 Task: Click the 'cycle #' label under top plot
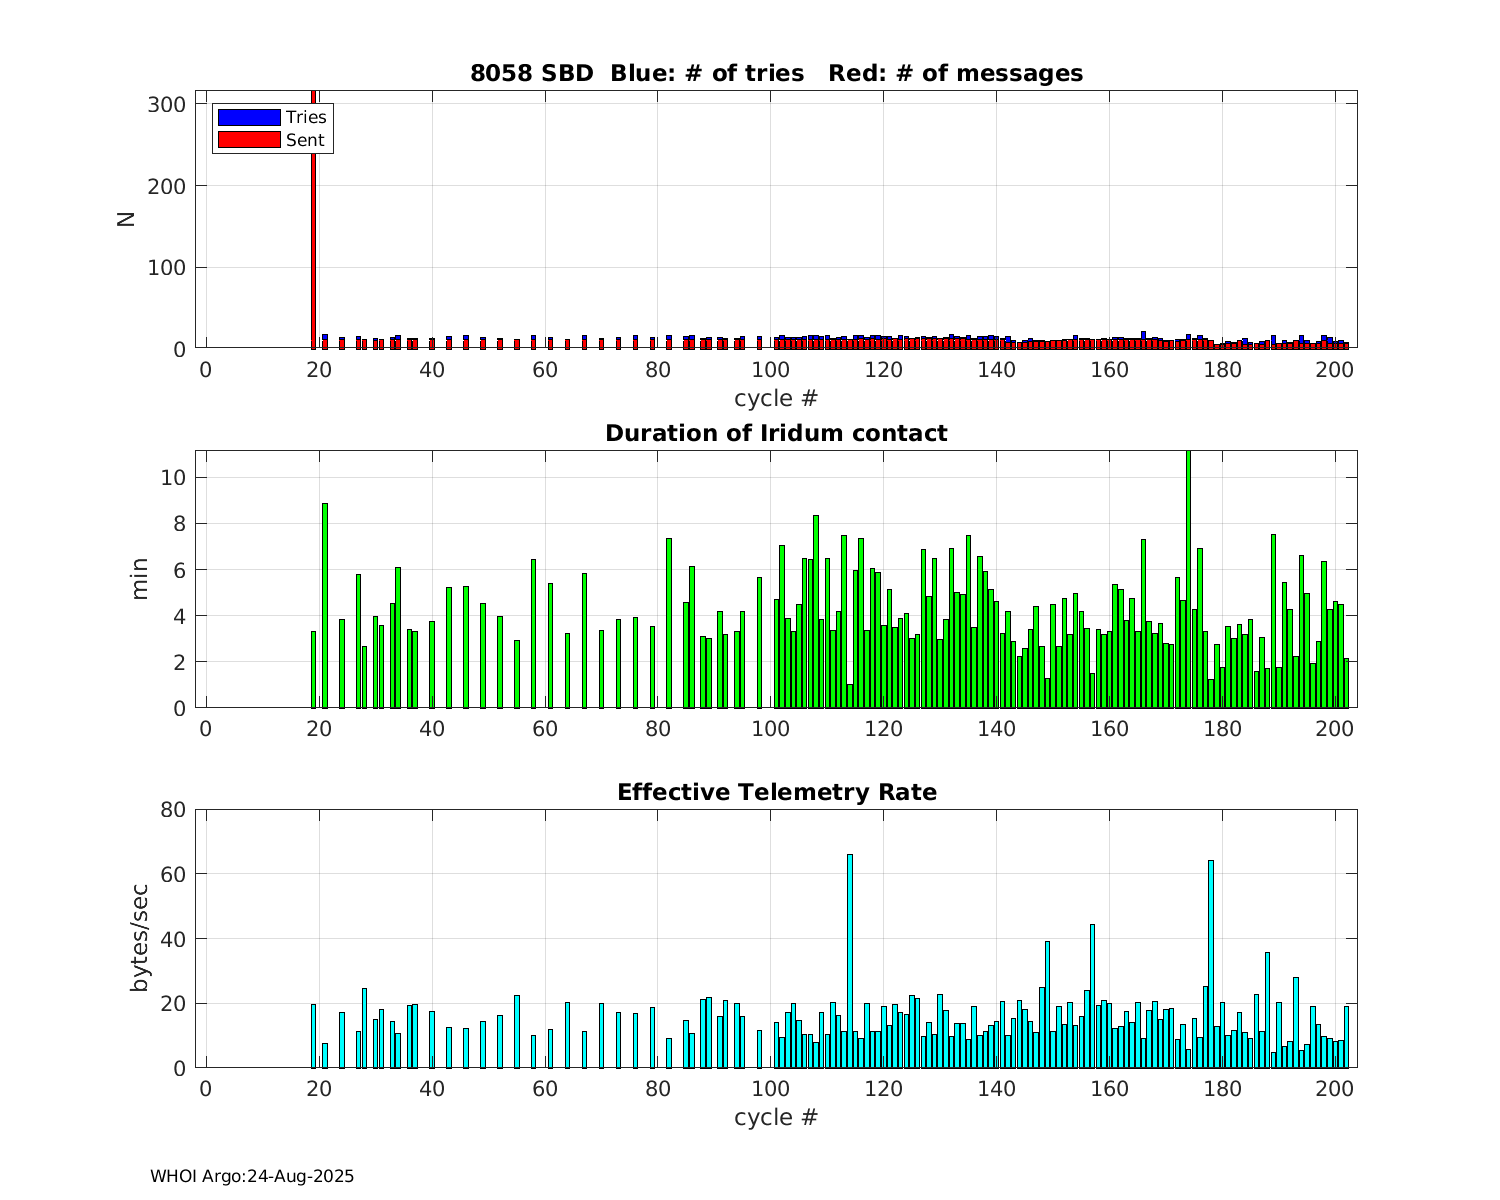click(x=776, y=398)
